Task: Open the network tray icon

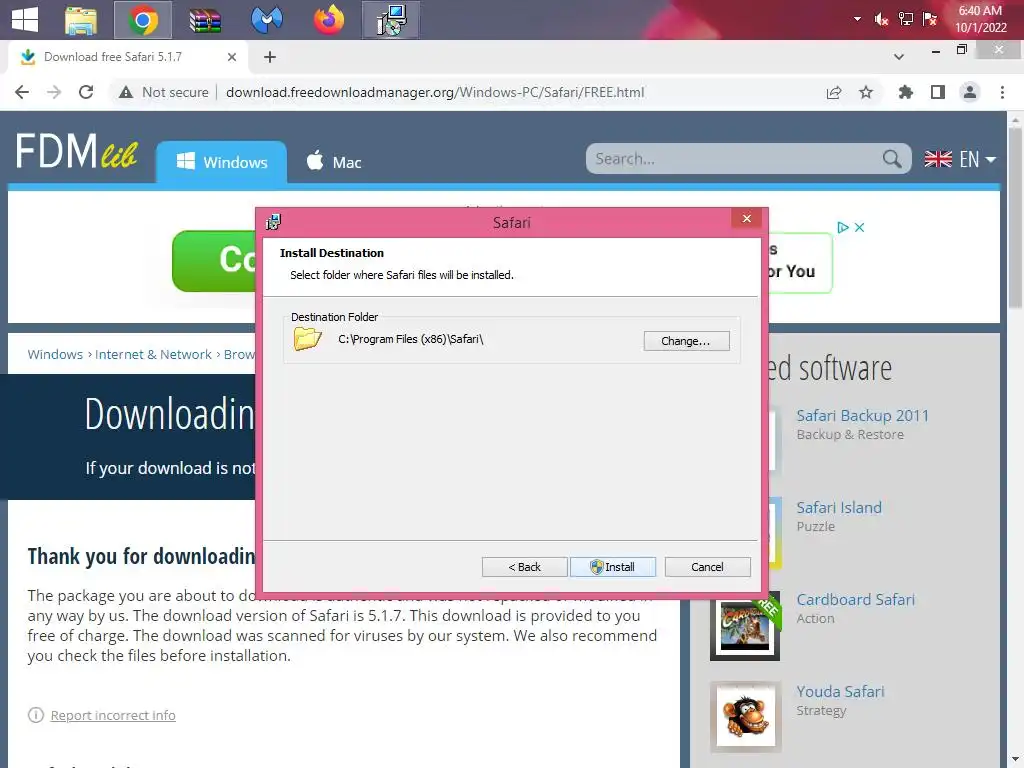Action: click(905, 19)
